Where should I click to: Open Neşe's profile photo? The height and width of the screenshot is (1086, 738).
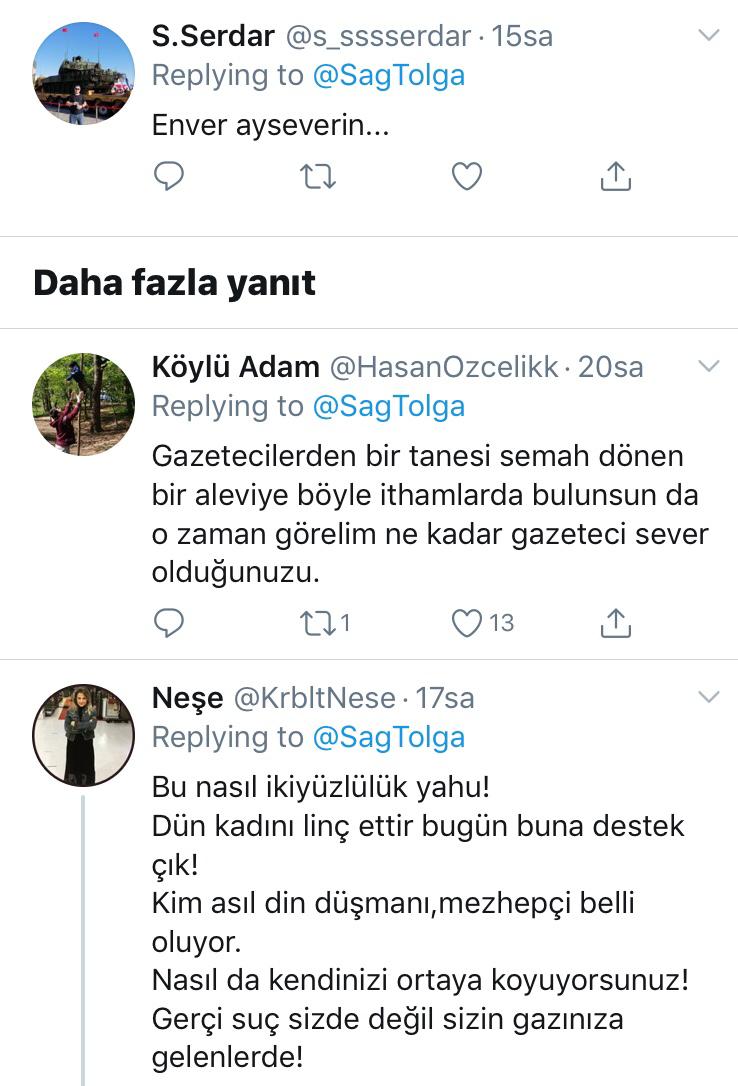(84, 734)
